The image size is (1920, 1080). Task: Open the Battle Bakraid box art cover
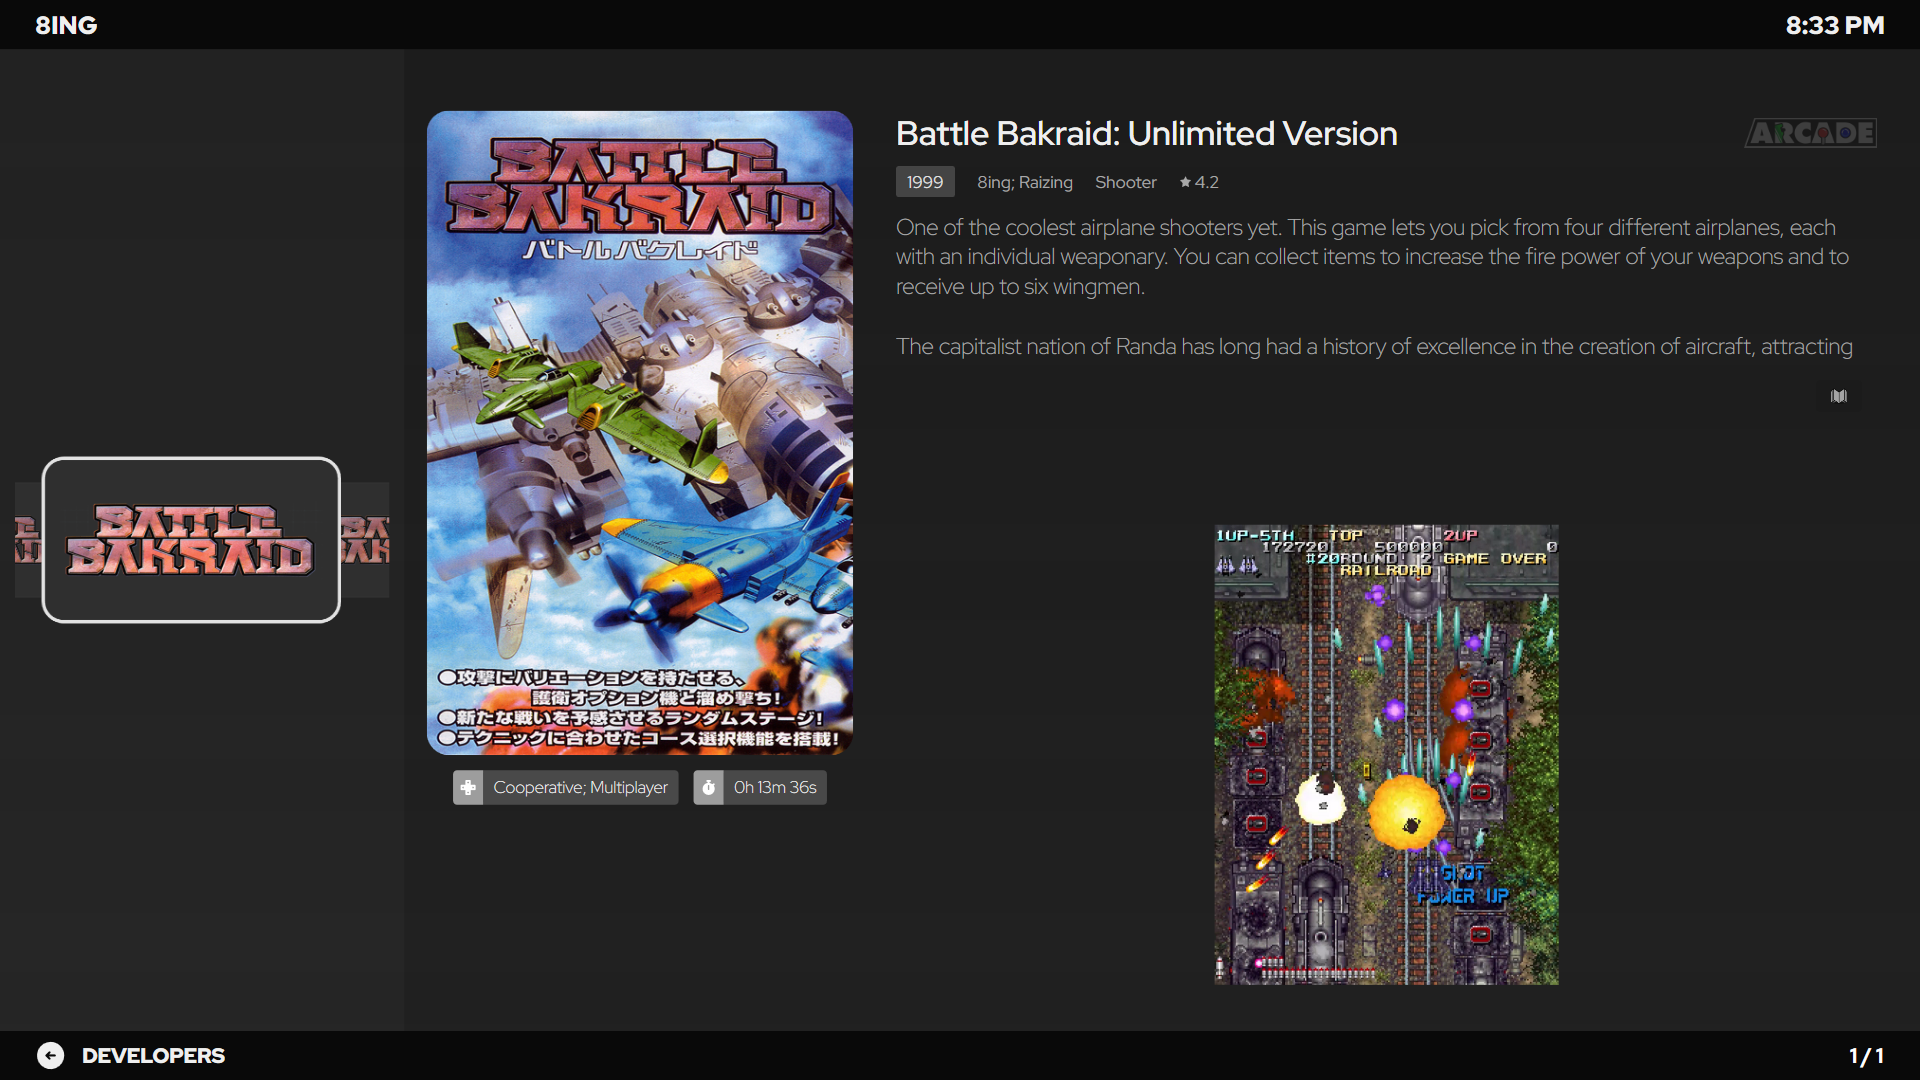coord(640,433)
